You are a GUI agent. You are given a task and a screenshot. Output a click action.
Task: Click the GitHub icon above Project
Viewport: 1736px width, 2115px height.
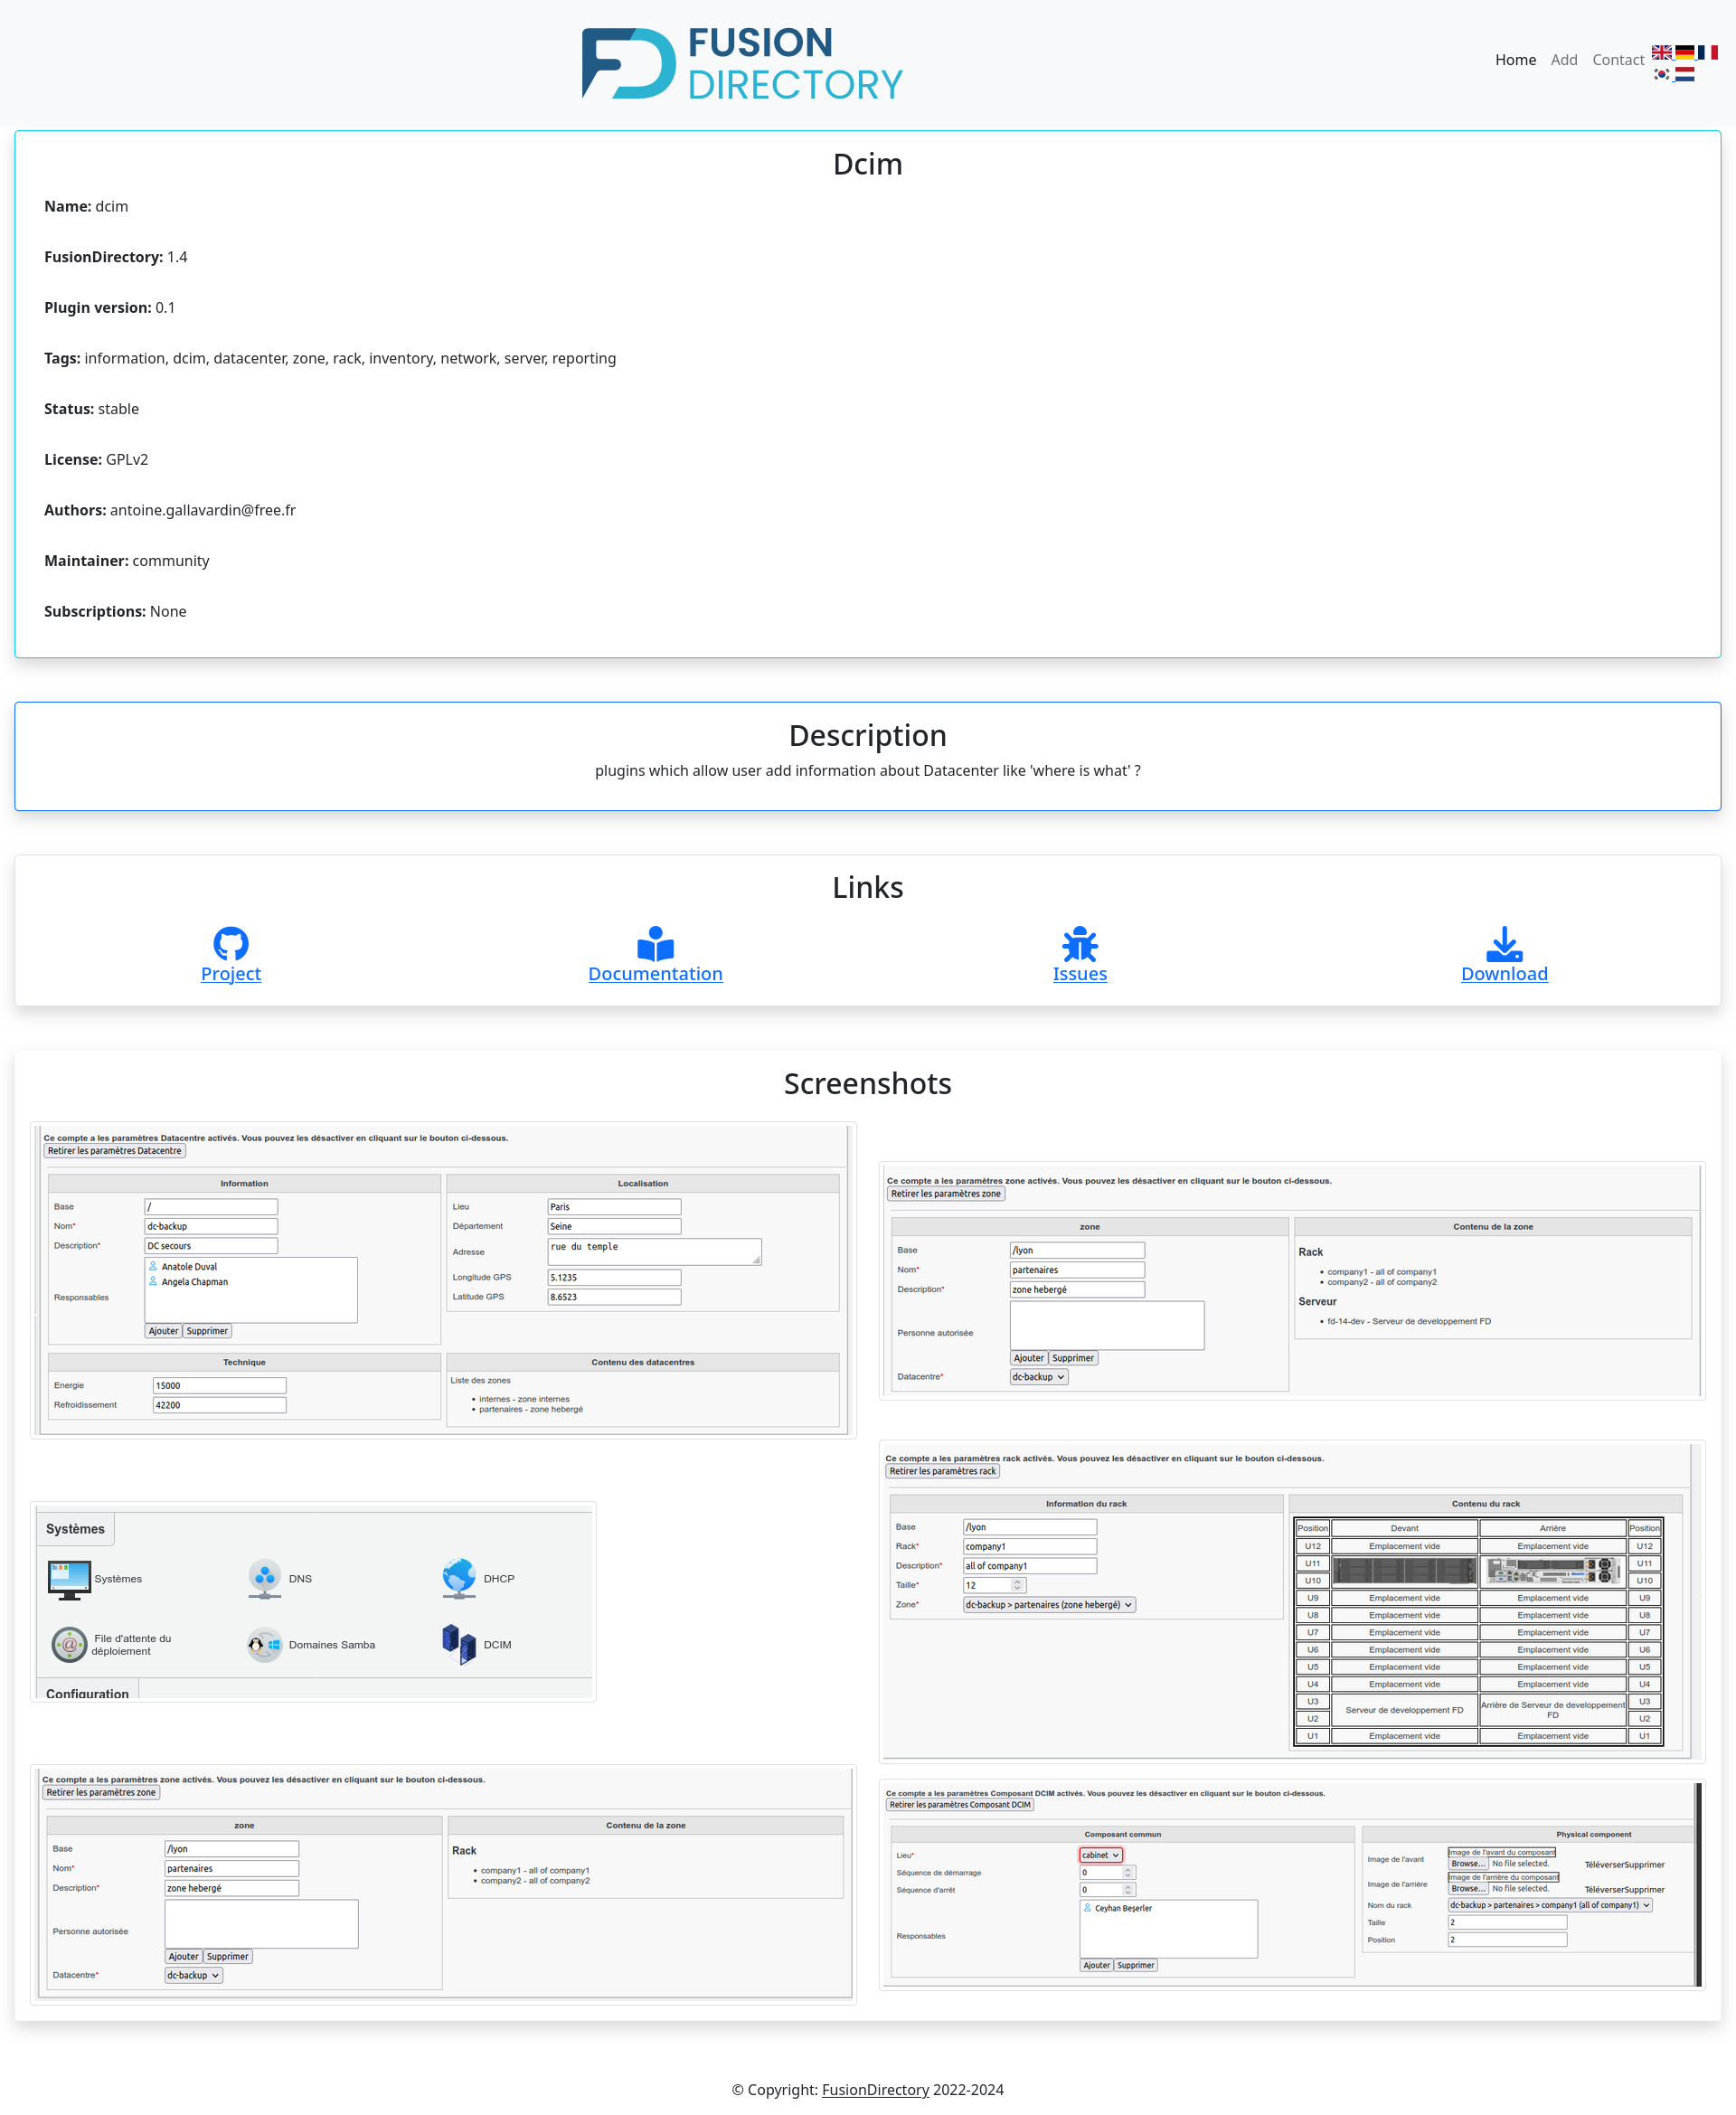231,943
